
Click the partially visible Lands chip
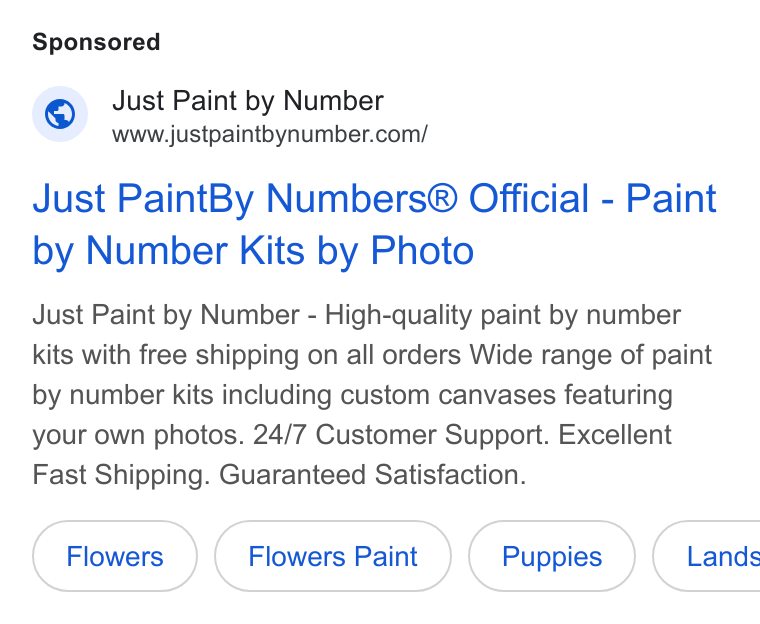[x=707, y=556]
